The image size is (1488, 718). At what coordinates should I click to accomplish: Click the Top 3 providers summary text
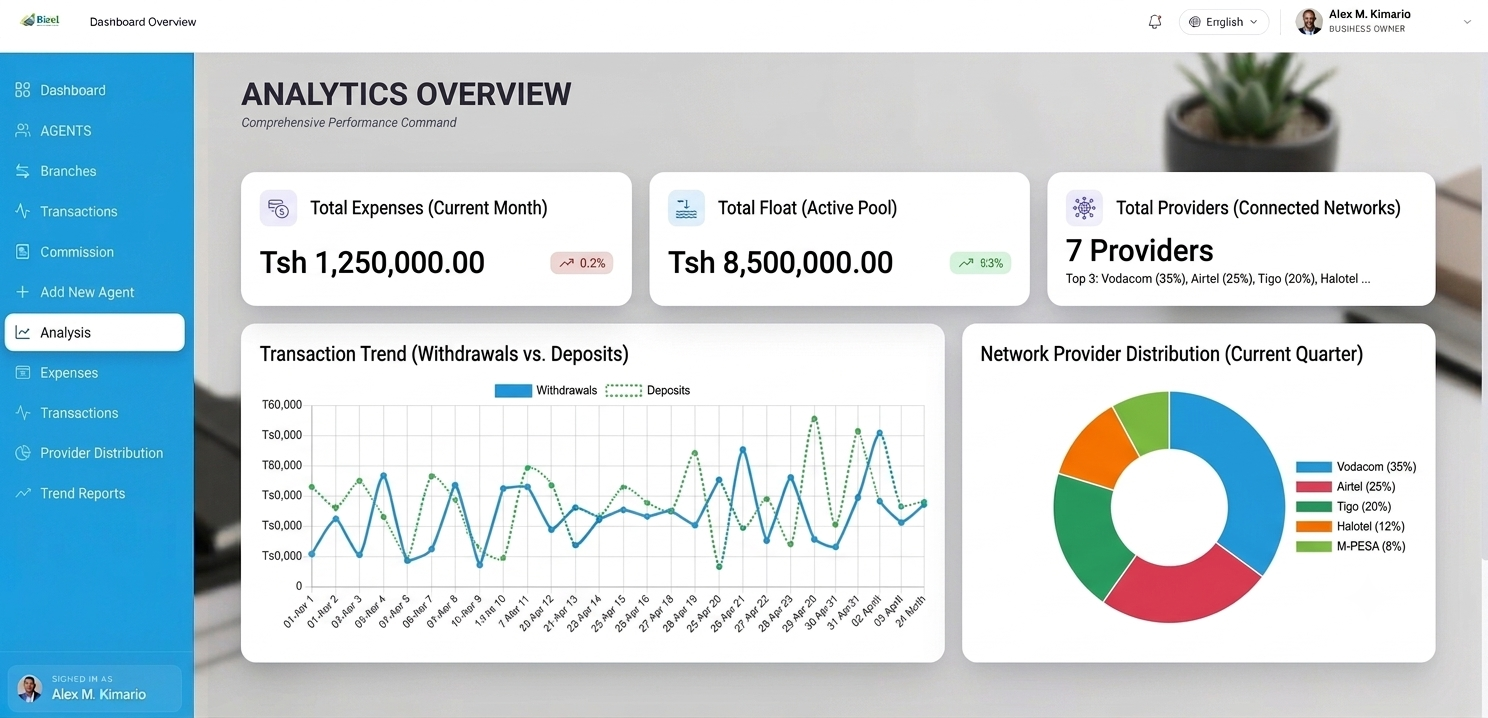coord(1218,279)
